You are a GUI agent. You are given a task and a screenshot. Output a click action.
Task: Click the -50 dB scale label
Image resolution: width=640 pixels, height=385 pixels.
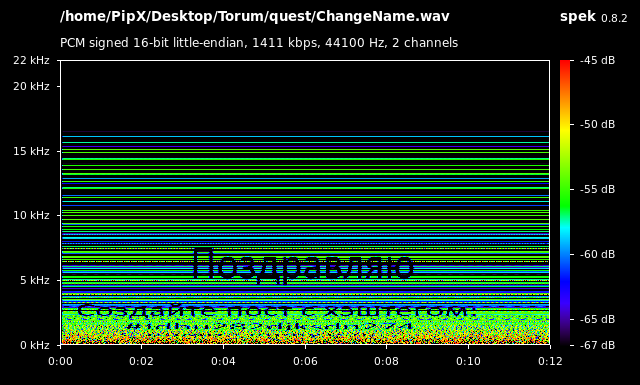pos(598,124)
